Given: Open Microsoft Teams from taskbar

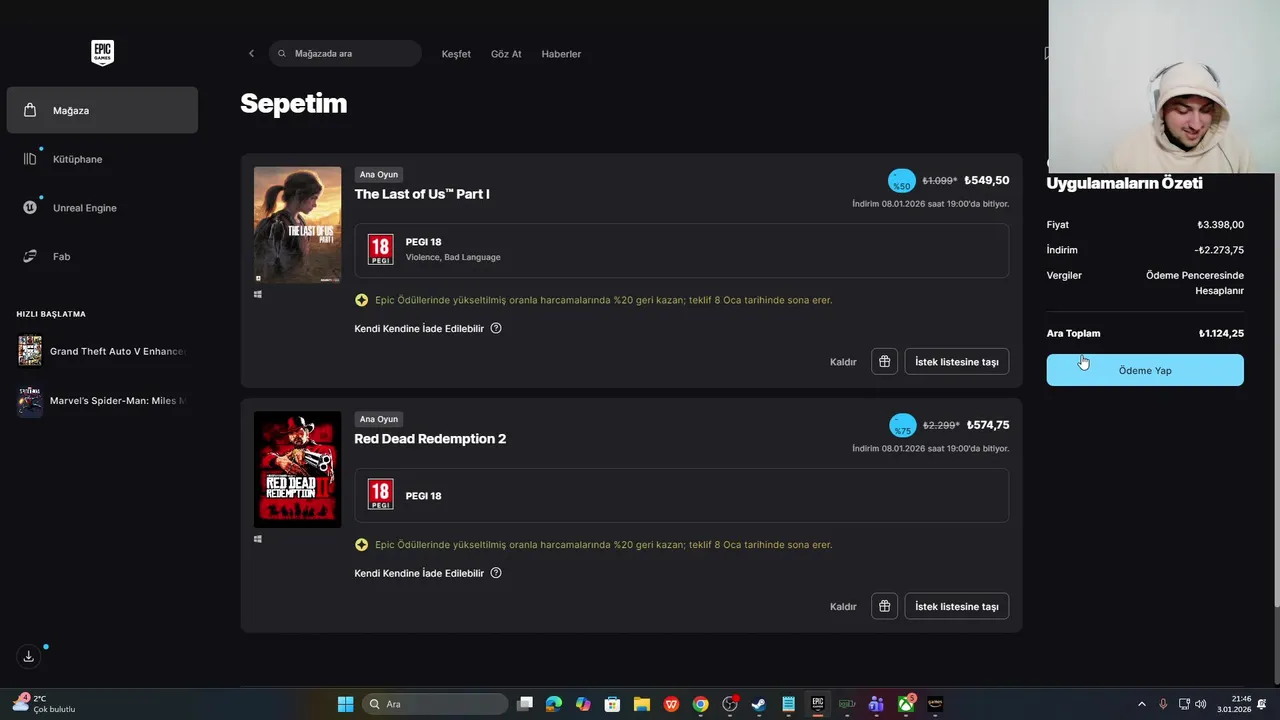Looking at the screenshot, I should (876, 704).
